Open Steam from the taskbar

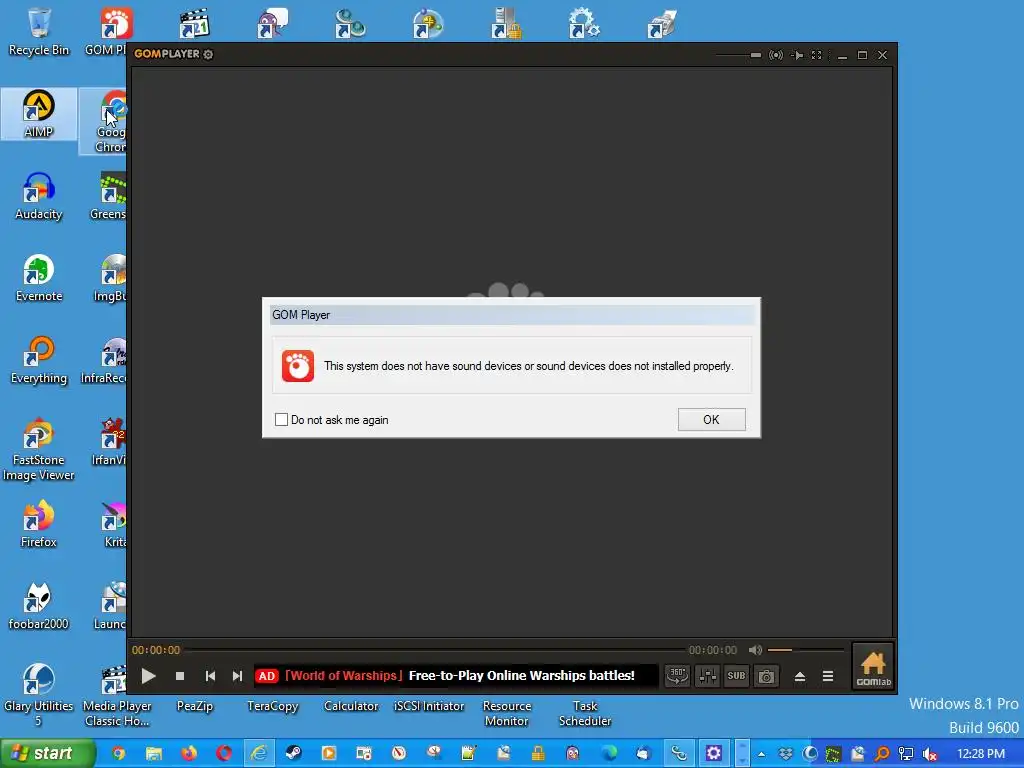(x=294, y=754)
